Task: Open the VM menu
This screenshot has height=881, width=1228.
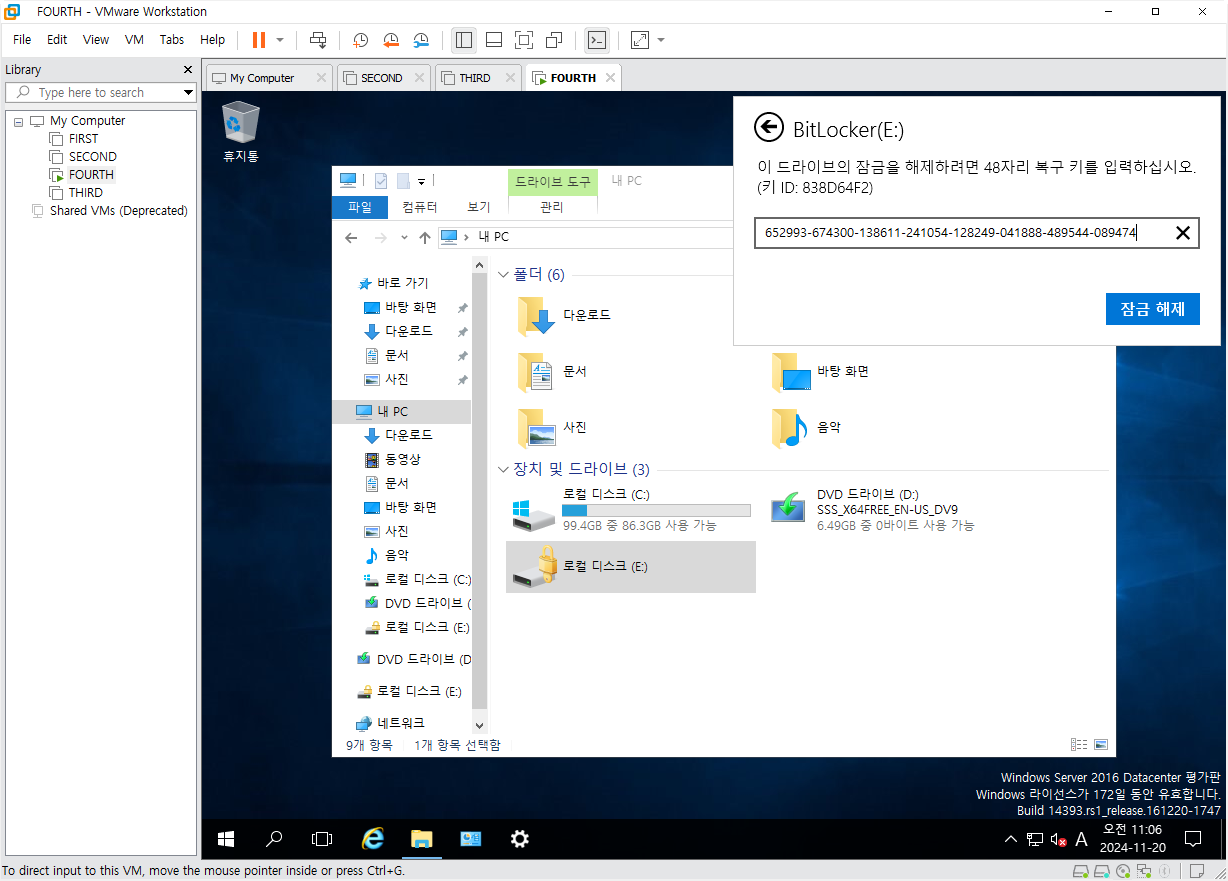Action: click(x=134, y=40)
